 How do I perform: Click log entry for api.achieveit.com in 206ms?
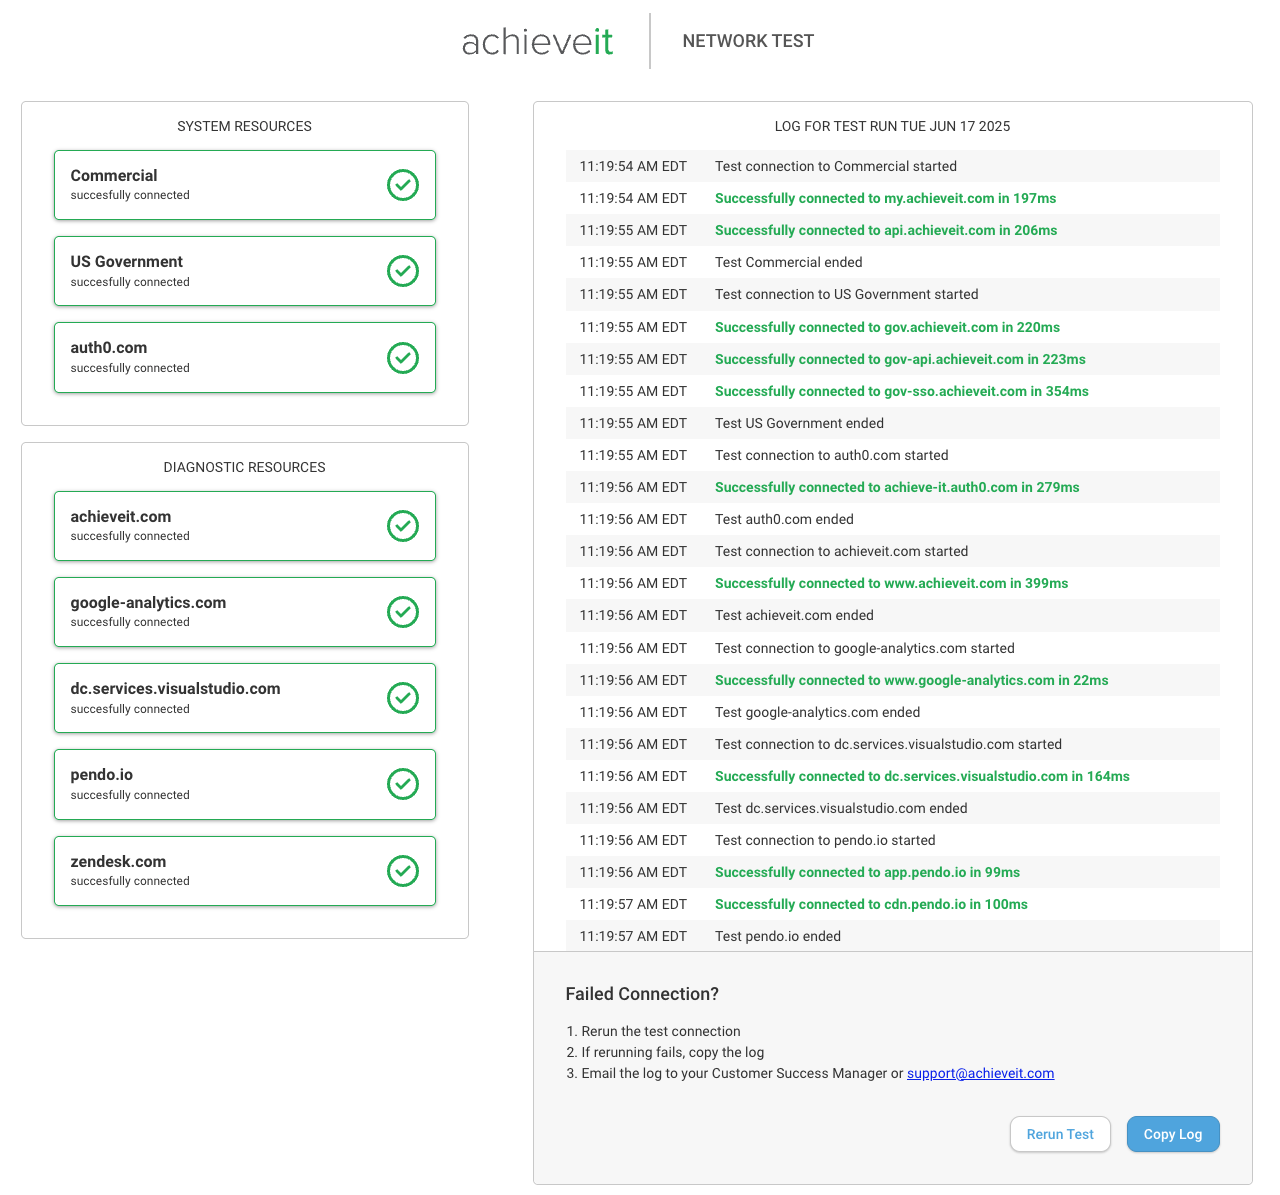(x=893, y=230)
